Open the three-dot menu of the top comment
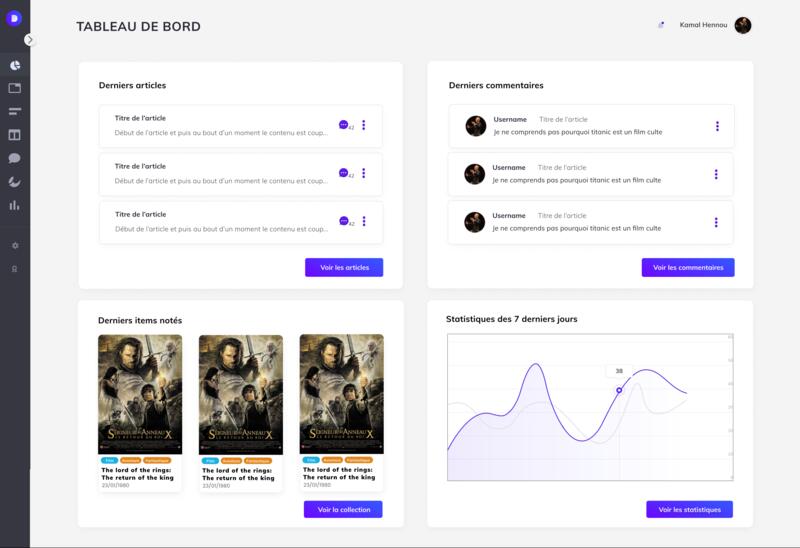This screenshot has width=800, height=548. tap(717, 126)
